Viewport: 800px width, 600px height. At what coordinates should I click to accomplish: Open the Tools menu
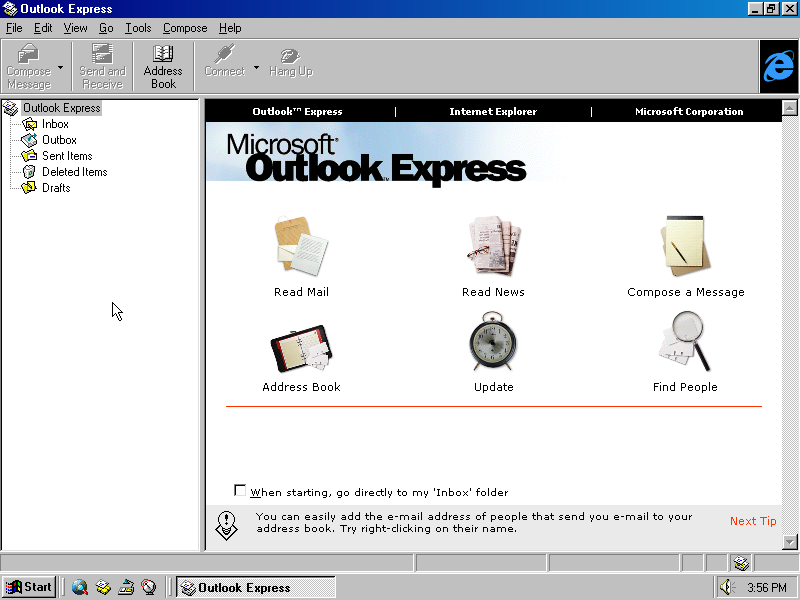(x=138, y=28)
